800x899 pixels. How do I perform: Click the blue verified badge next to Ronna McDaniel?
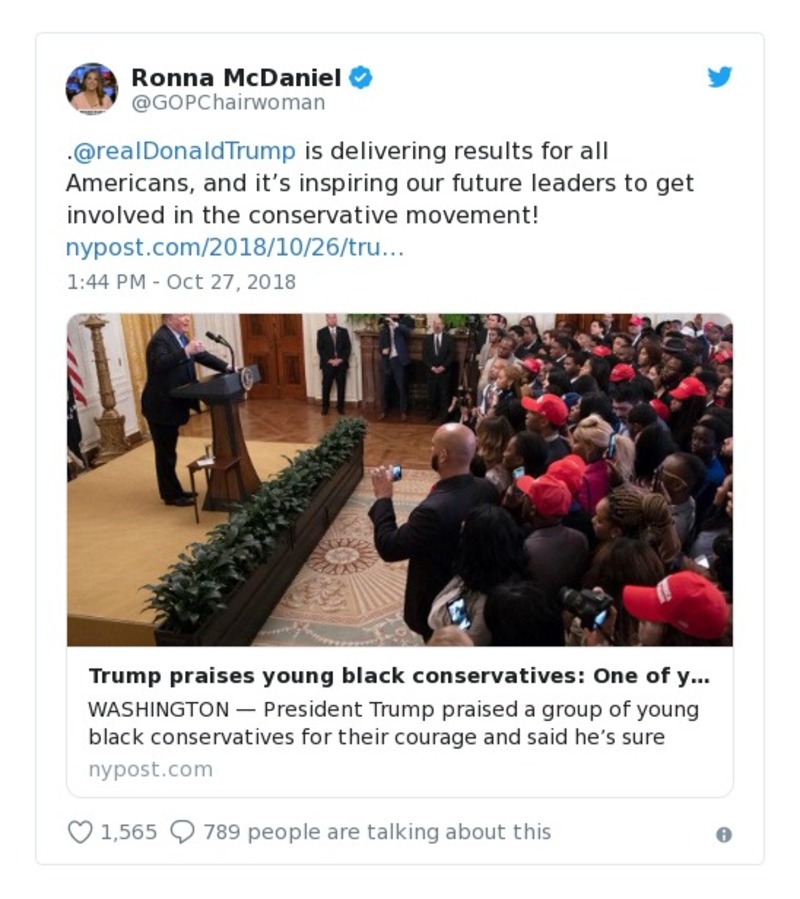pos(360,79)
